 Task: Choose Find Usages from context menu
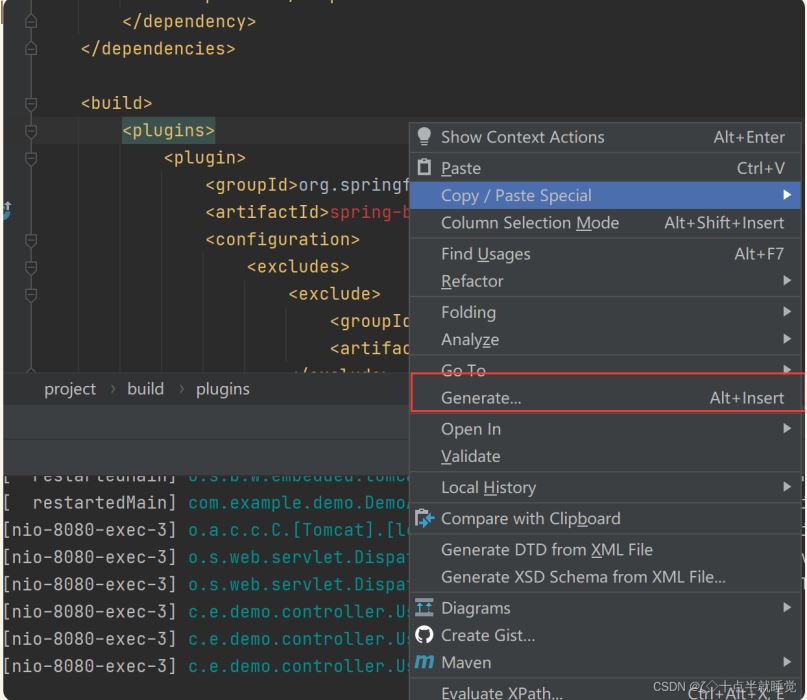point(605,254)
